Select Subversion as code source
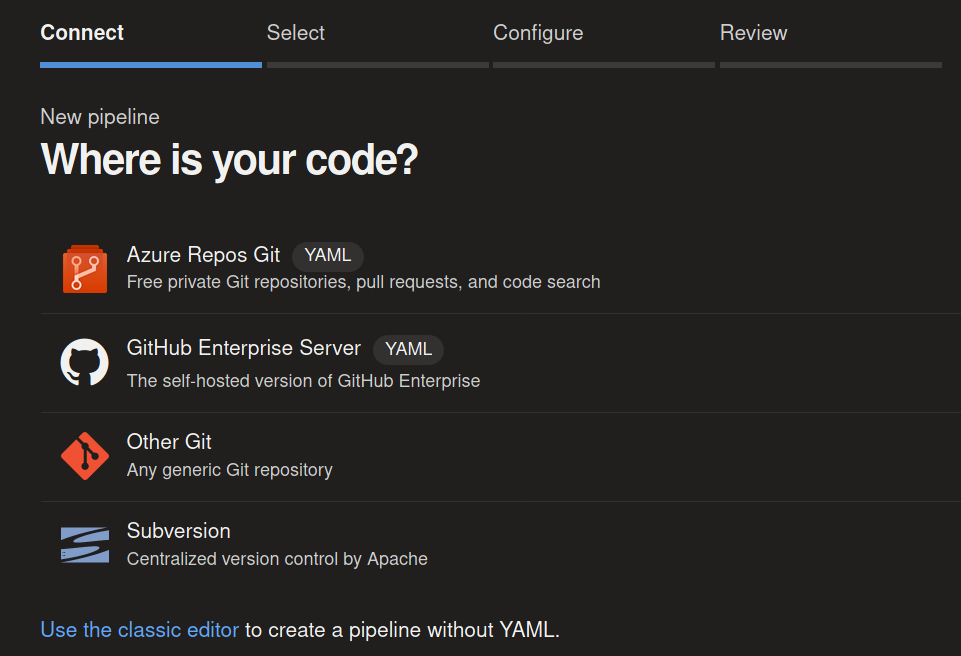 501,545
